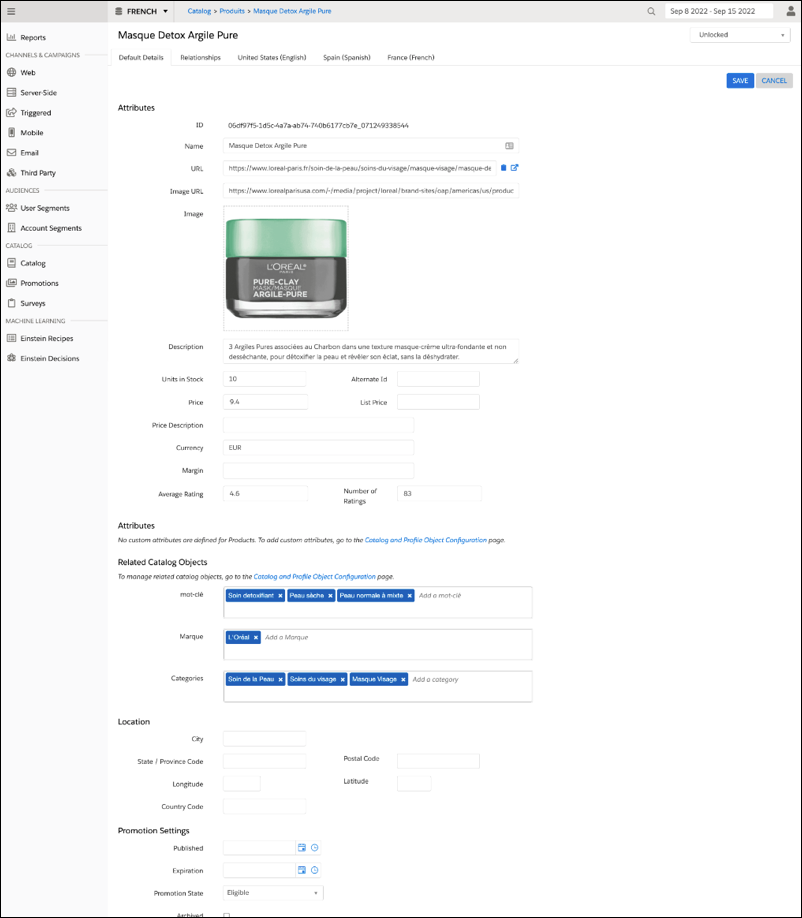802x918 pixels.
Task: Click the Promotions sidebar icon
Action: pyautogui.click(x=11, y=283)
